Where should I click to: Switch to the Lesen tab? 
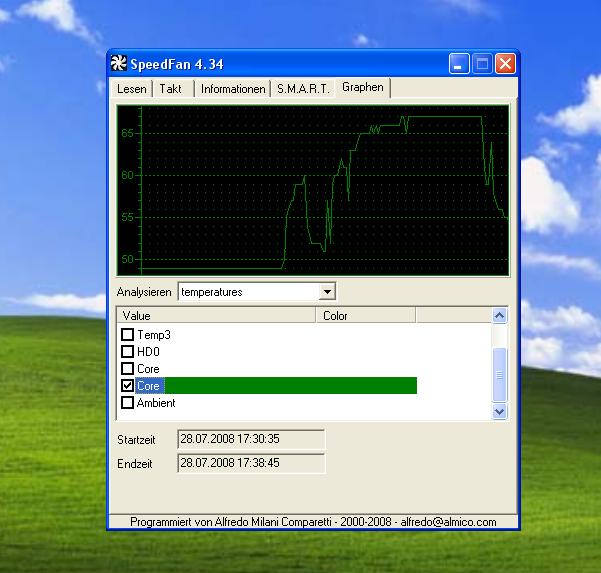[131, 89]
